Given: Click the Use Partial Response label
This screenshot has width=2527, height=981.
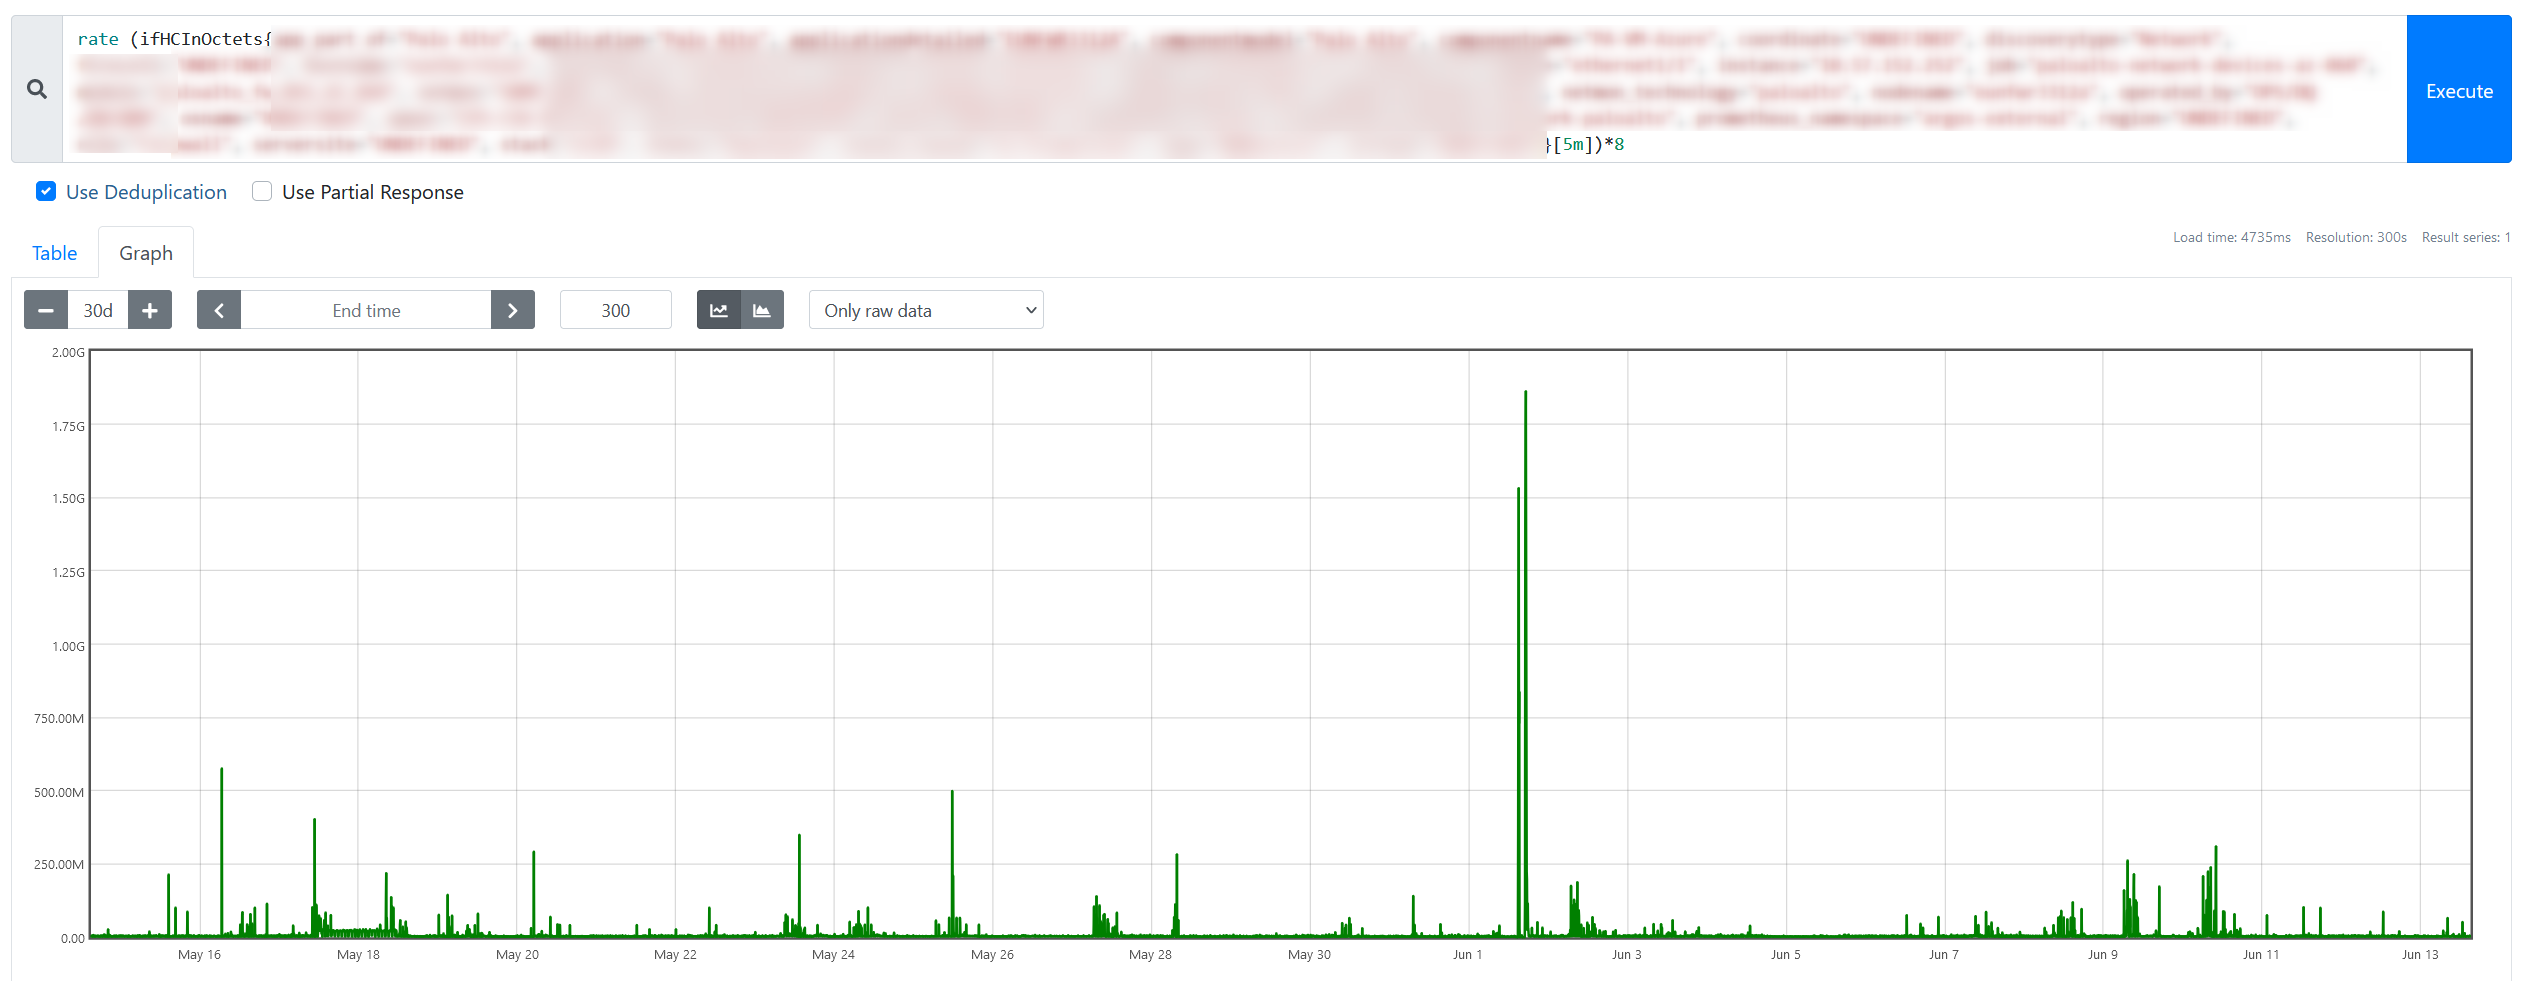Looking at the screenshot, I should (x=373, y=192).
